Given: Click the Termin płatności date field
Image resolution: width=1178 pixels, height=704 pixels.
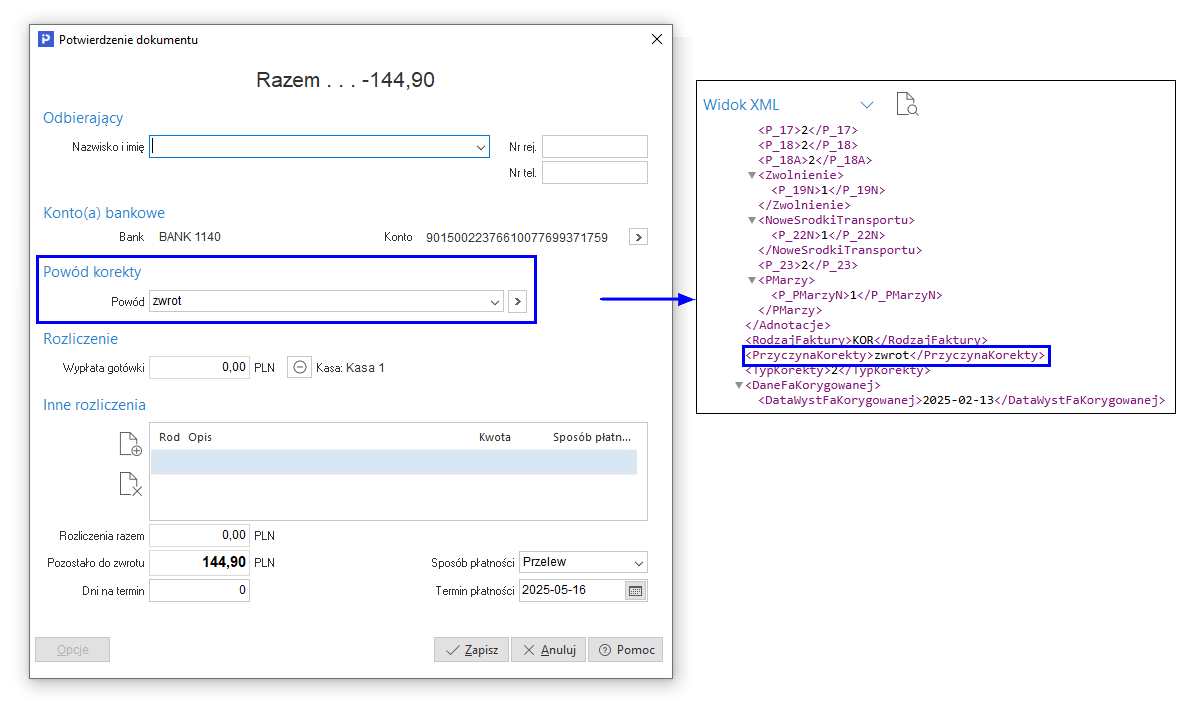Looking at the screenshot, I should pyautogui.click(x=572, y=591).
